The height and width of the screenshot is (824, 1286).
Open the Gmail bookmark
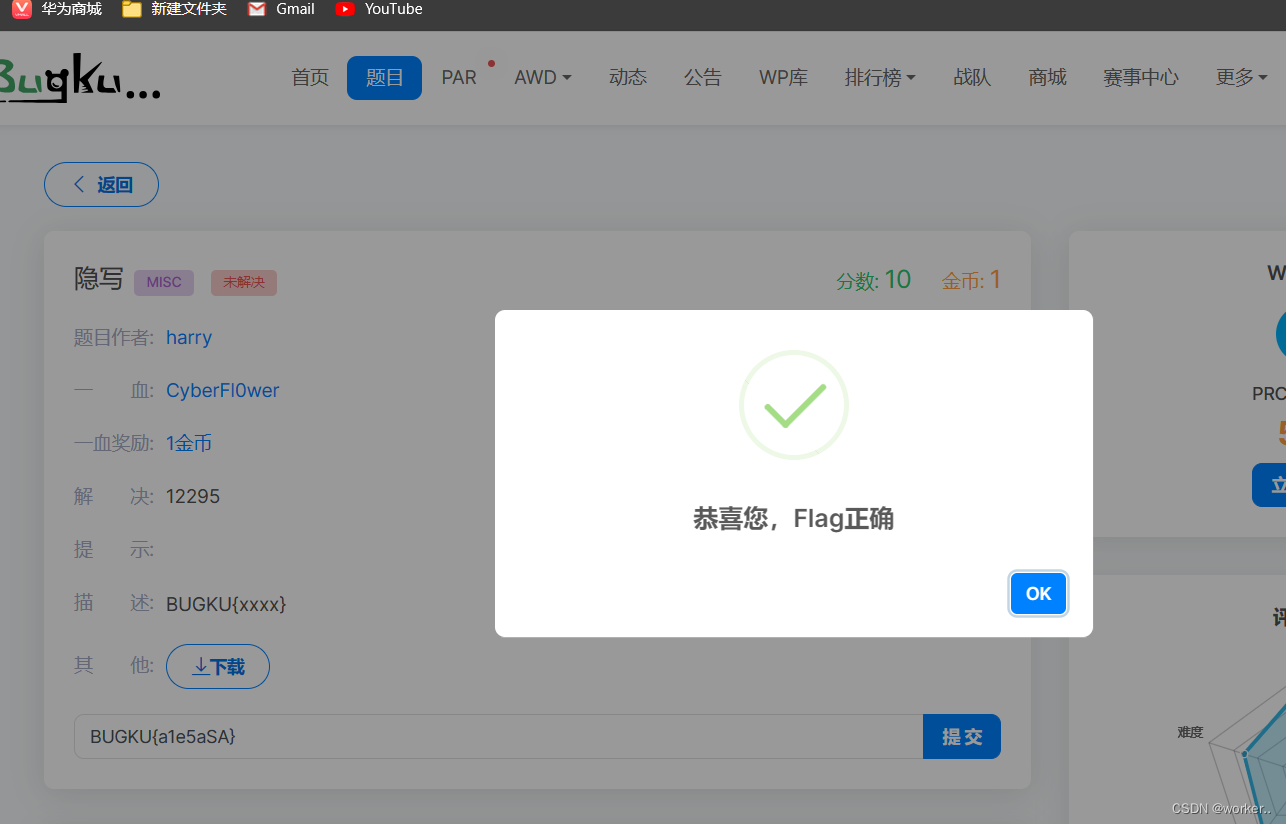click(281, 9)
